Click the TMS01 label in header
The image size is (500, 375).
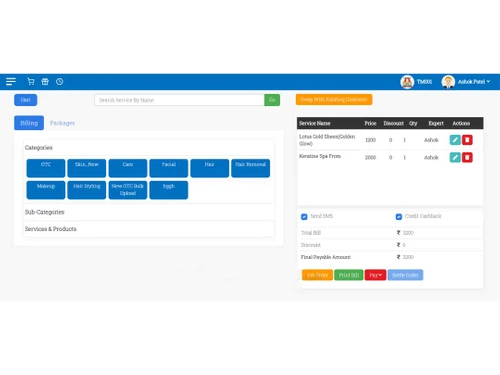click(x=424, y=82)
